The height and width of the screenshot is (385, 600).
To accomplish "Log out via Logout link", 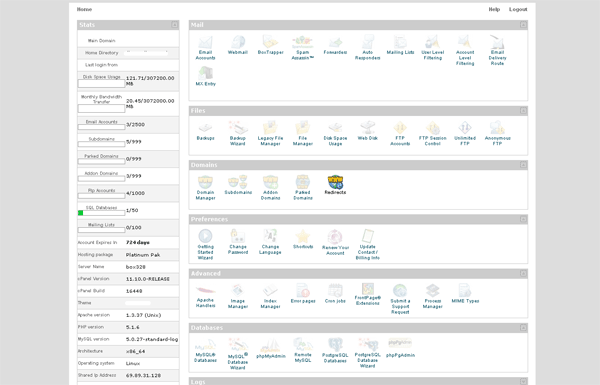I will [x=518, y=9].
